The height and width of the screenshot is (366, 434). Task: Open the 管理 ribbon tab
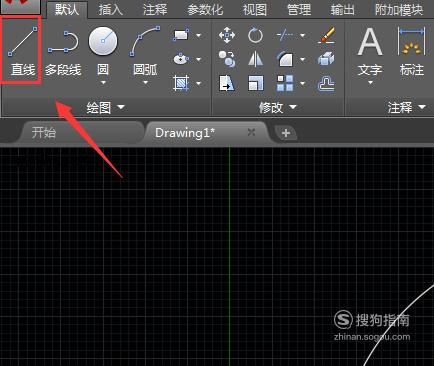(x=299, y=10)
